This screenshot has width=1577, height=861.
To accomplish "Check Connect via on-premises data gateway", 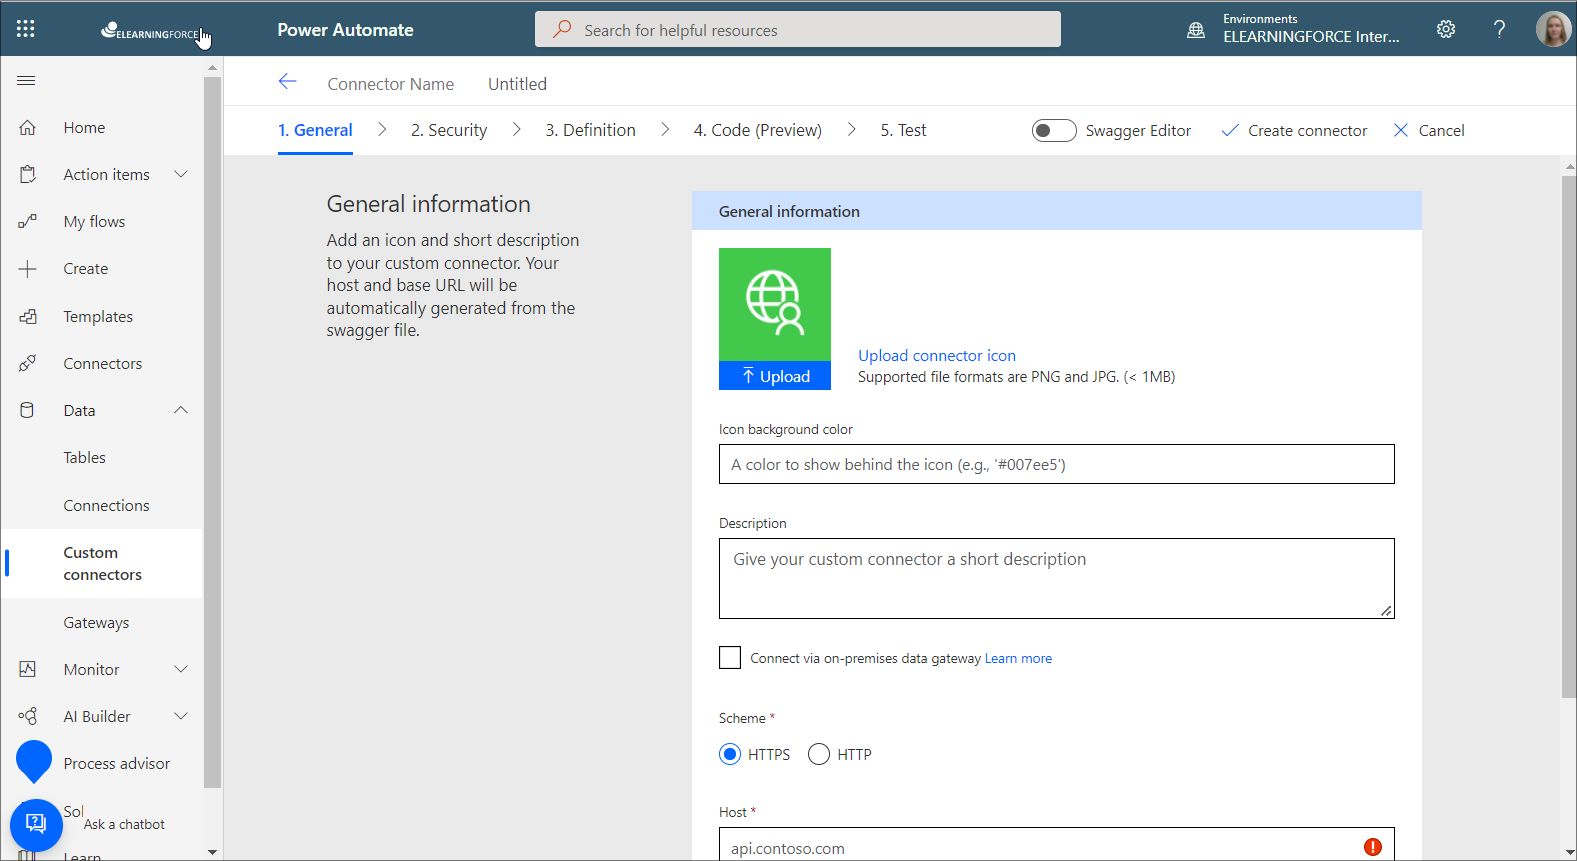I will click(x=730, y=658).
